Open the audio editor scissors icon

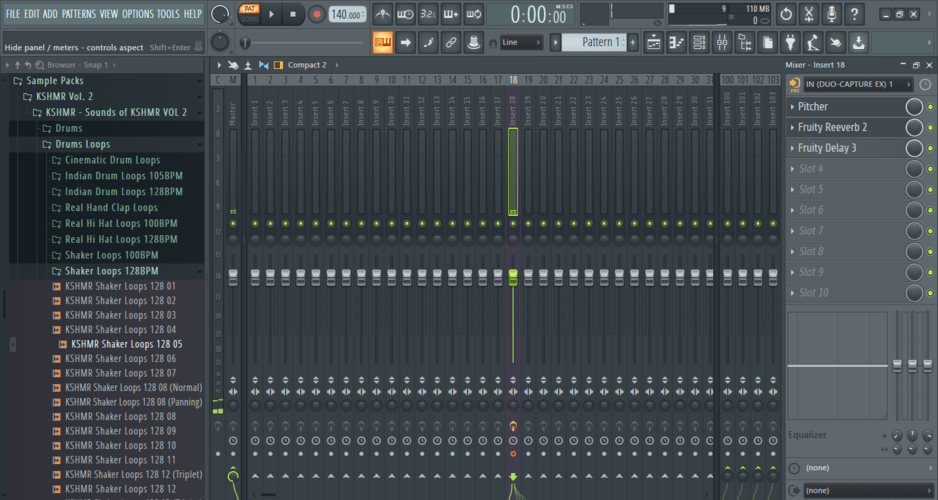809,14
